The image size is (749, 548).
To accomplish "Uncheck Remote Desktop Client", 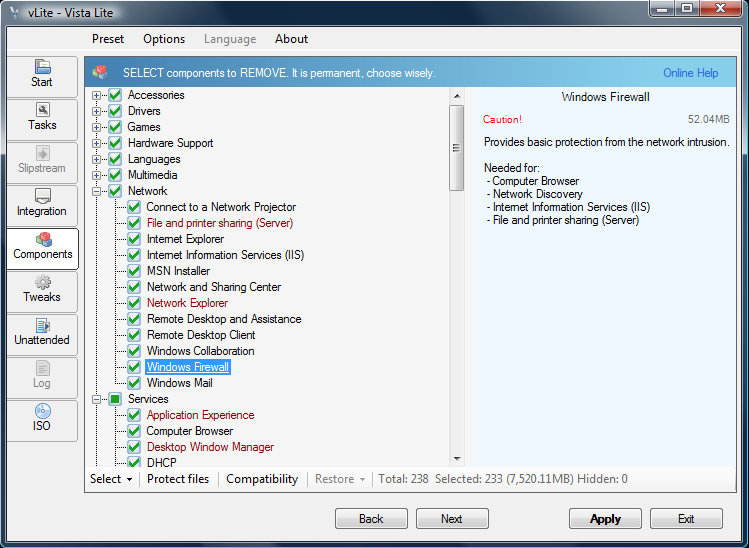I will 134,335.
